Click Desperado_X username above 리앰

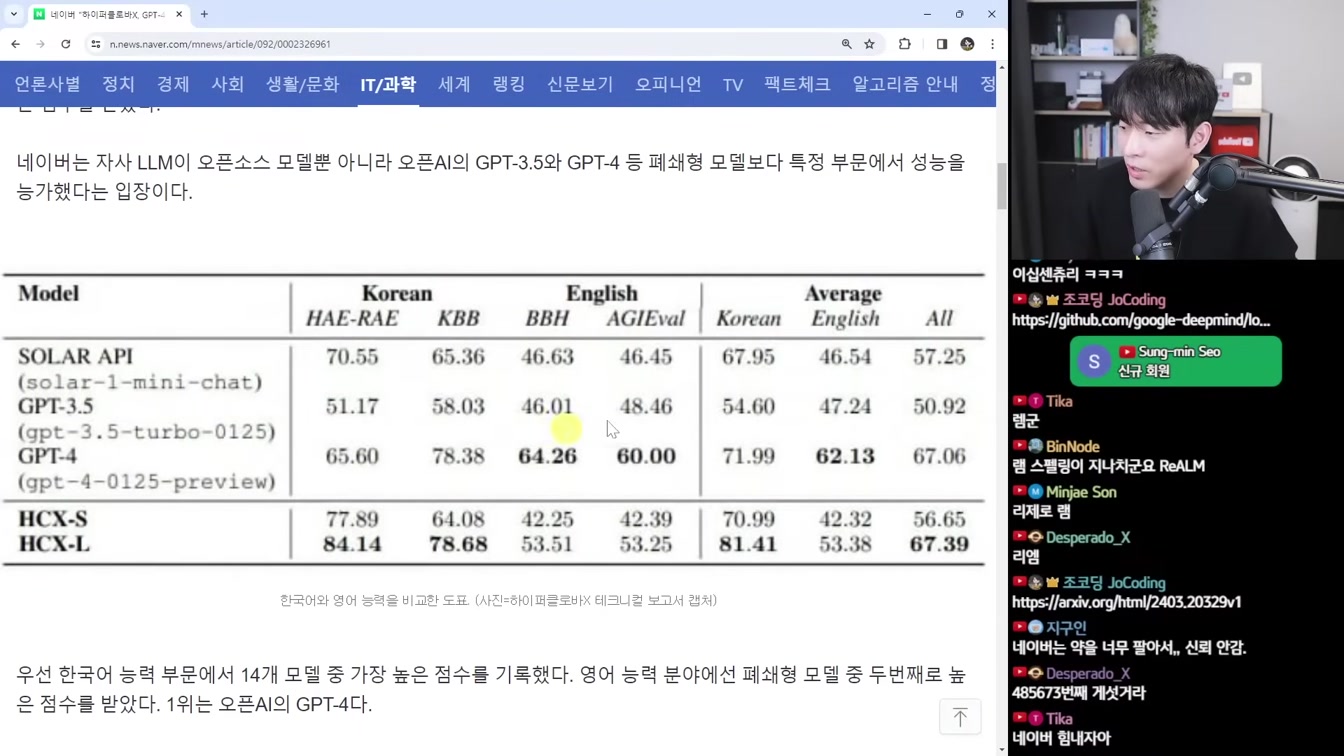click(1088, 538)
